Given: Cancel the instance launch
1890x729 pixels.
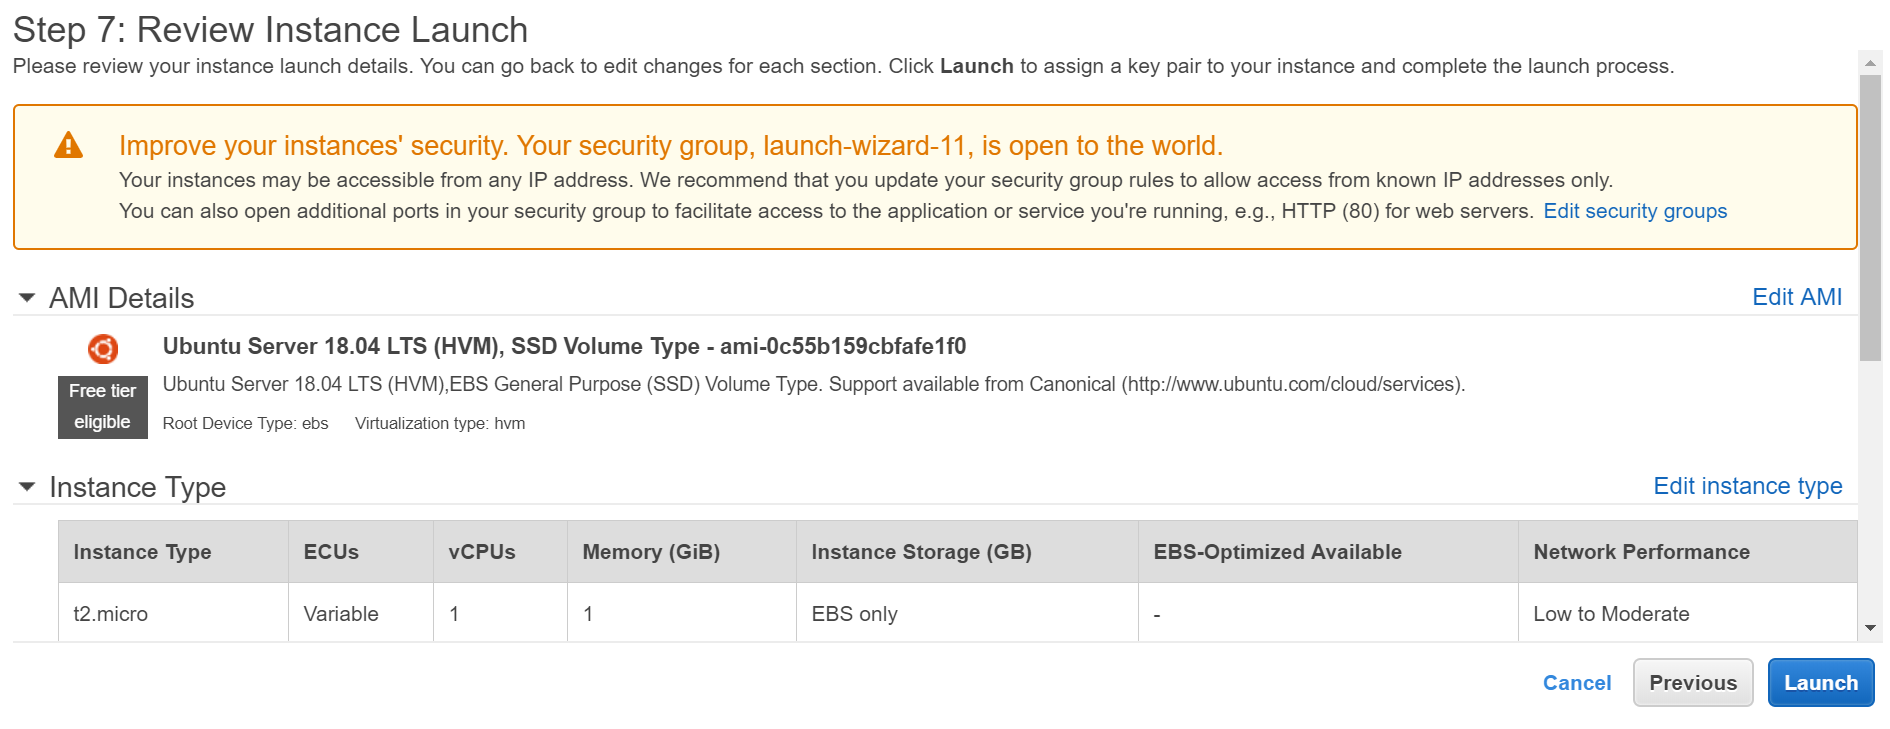Looking at the screenshot, I should pyautogui.click(x=1577, y=683).
